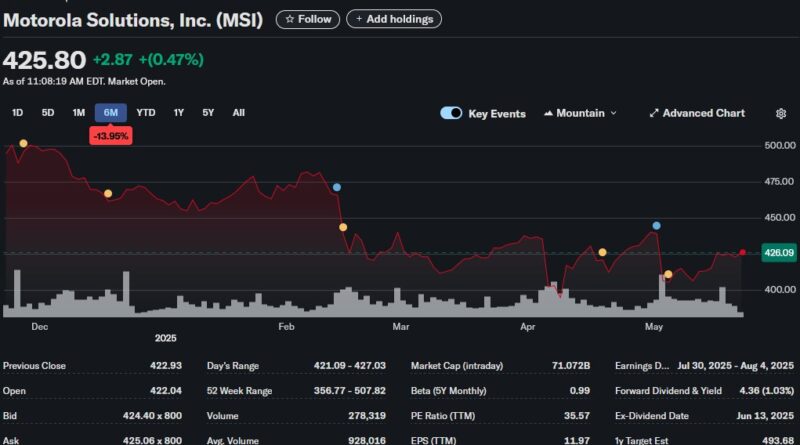This screenshot has height=445, width=800.
Task: Click the Previous Close value 422.93
Action: point(166,365)
